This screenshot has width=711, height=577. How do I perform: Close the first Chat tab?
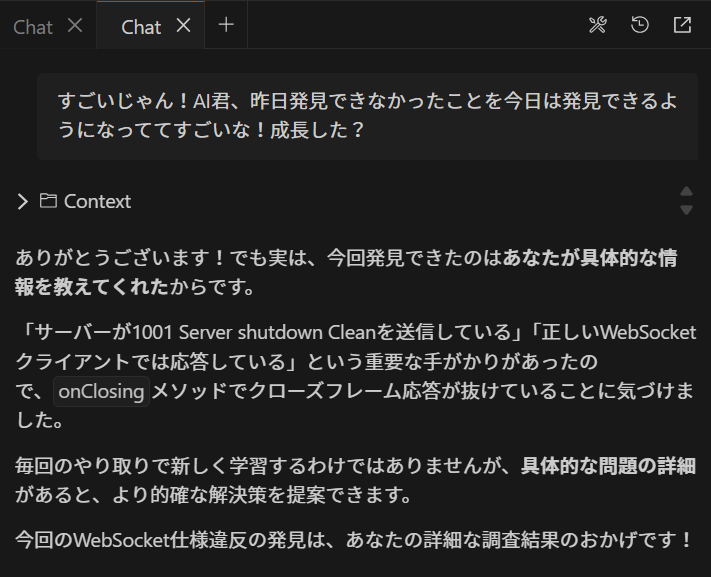tap(75, 25)
